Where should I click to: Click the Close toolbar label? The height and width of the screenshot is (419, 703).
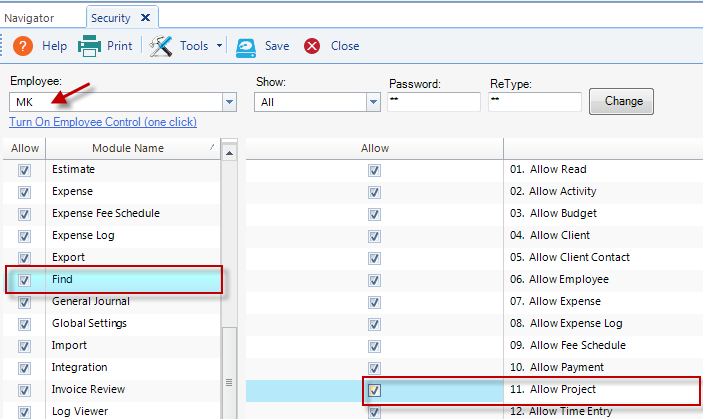click(345, 46)
